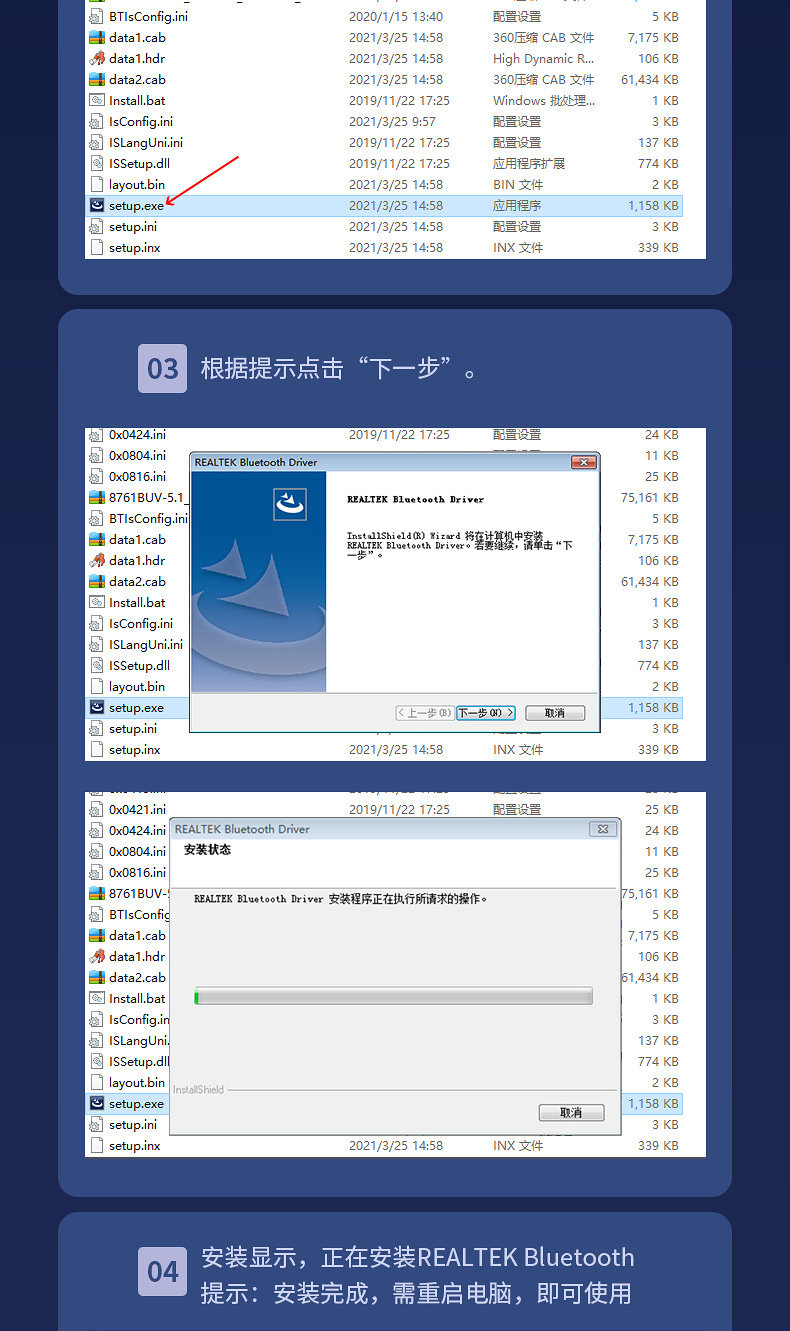The image size is (790, 1331).
Task: Click the "INX 文件" cell behind the 安装状态 dialog
Action: point(518,1145)
